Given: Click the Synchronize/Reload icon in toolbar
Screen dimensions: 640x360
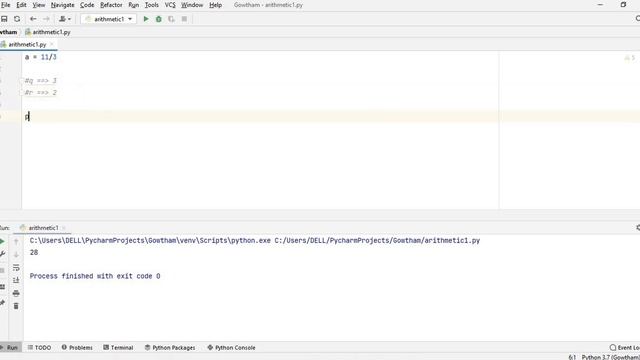Looking at the screenshot, I should pos(17,19).
